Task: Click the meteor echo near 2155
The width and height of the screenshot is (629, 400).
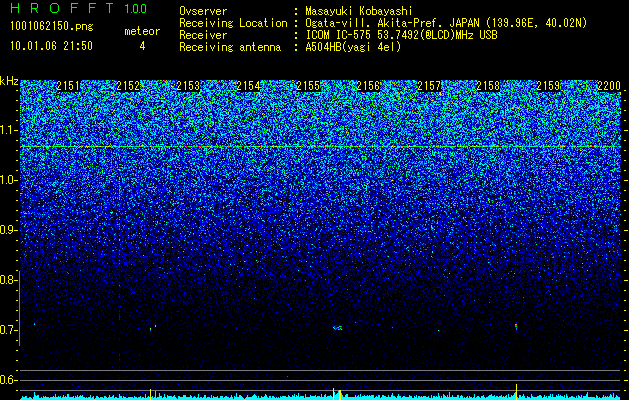Action: [x=338, y=328]
